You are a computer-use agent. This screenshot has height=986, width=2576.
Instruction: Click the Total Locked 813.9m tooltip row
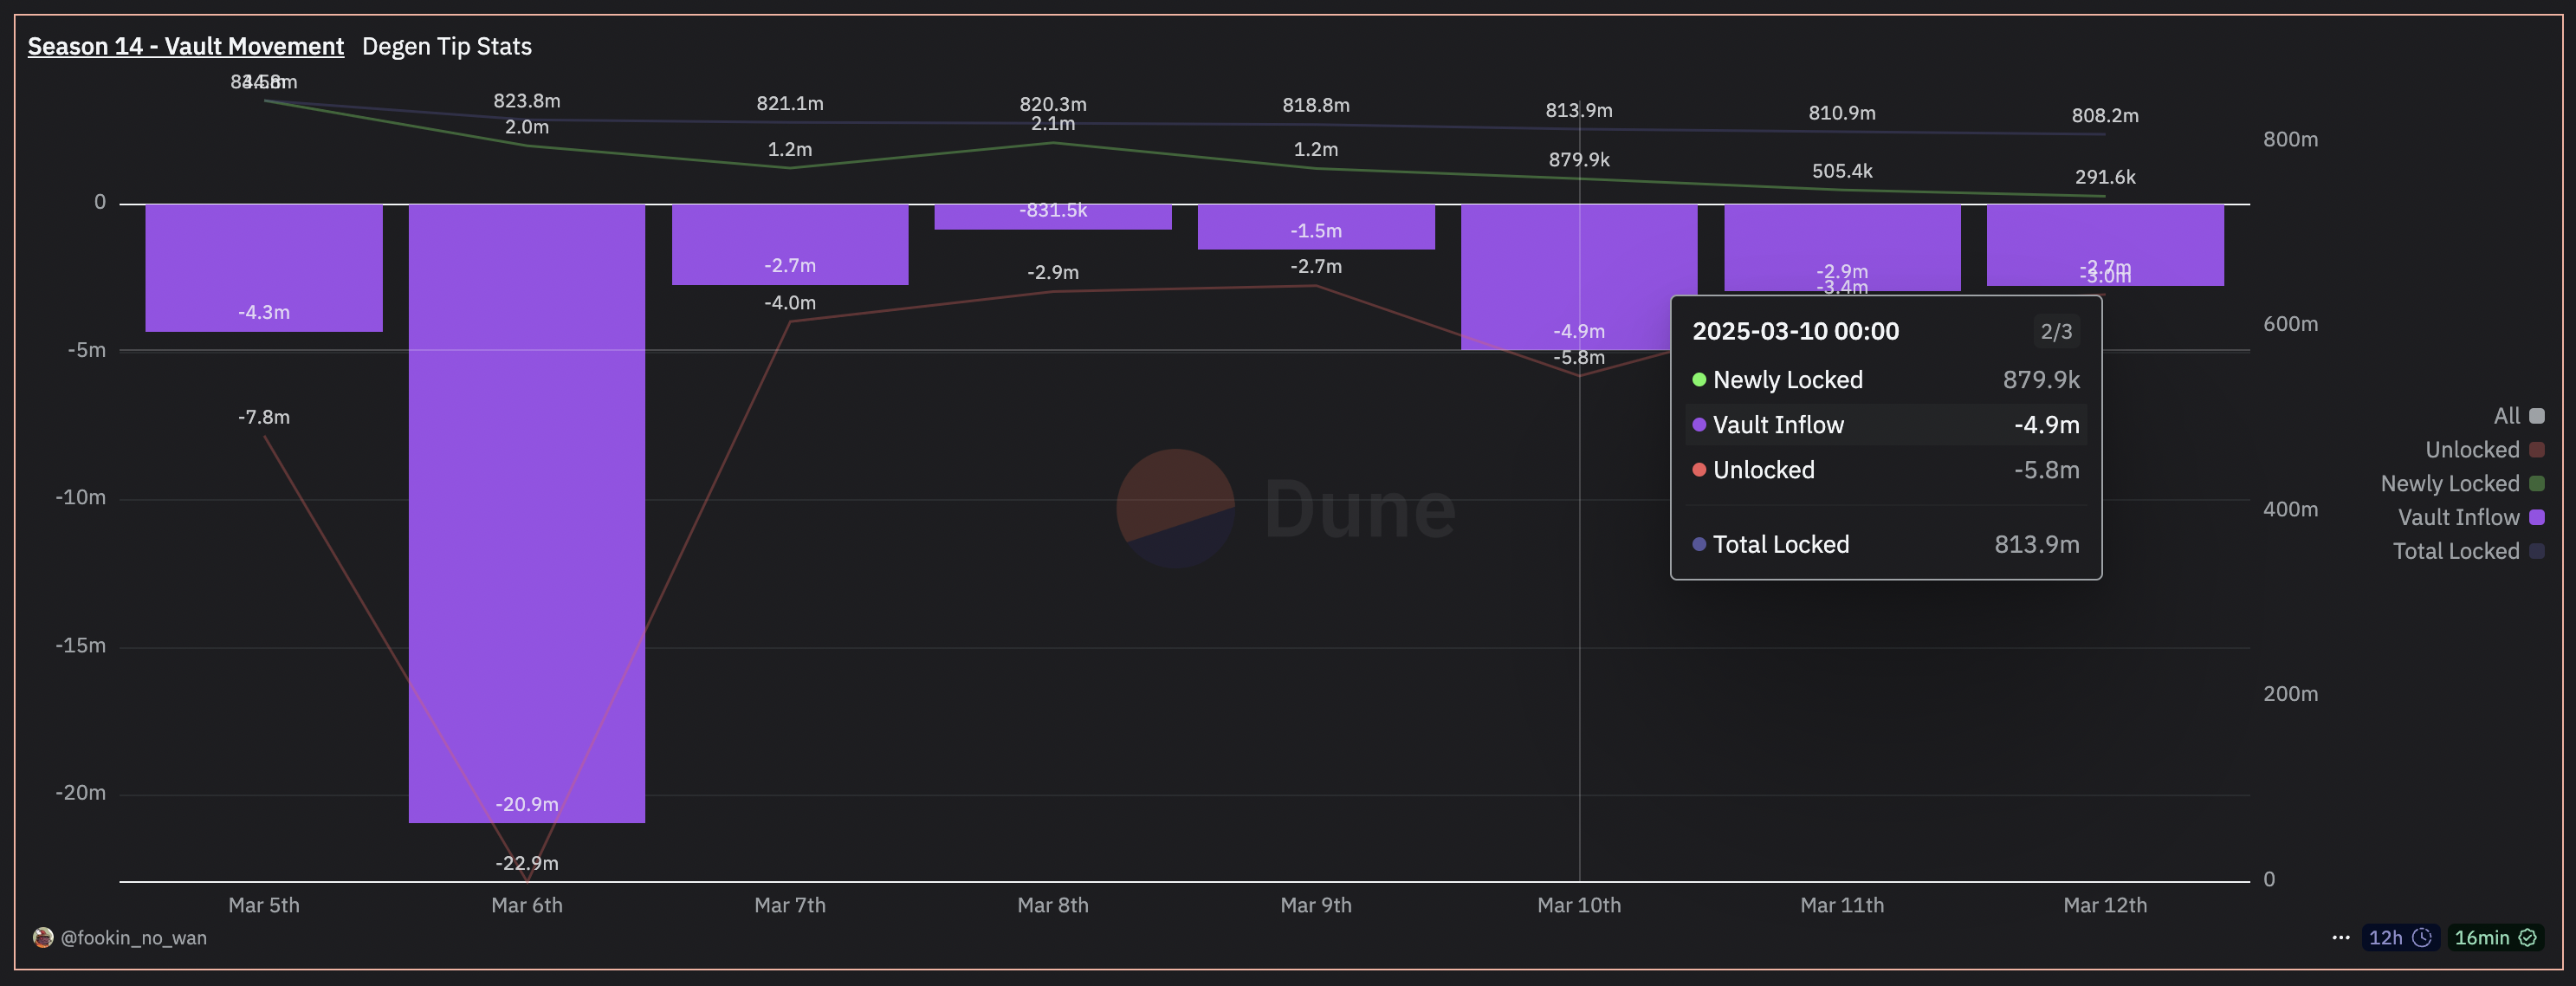pyautogui.click(x=1886, y=545)
